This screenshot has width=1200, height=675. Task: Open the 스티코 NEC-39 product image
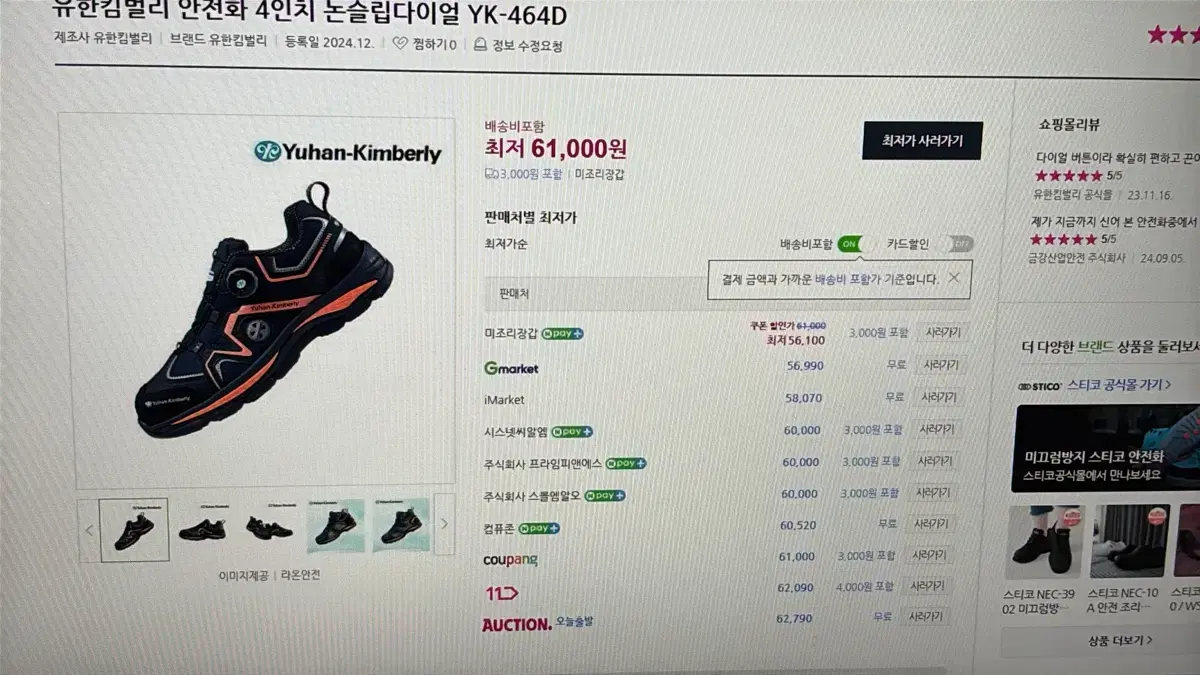point(1044,541)
